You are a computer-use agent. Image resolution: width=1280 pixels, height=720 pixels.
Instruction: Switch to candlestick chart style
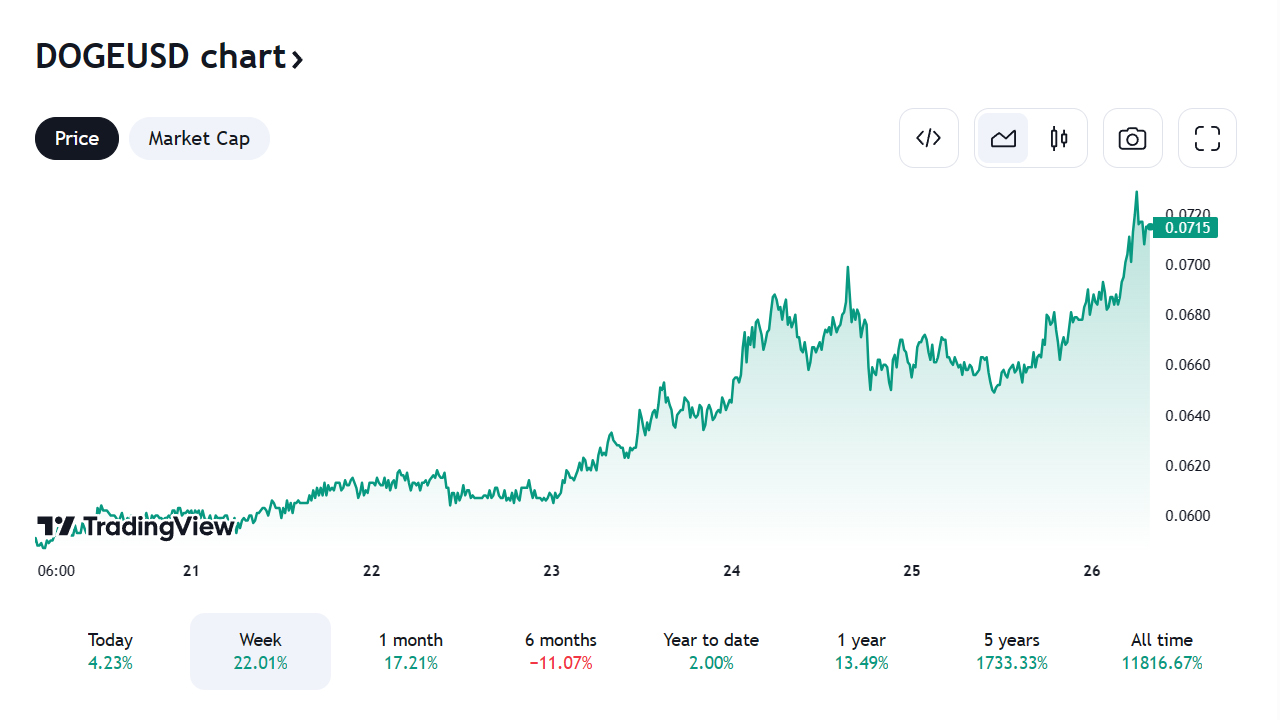point(1059,138)
